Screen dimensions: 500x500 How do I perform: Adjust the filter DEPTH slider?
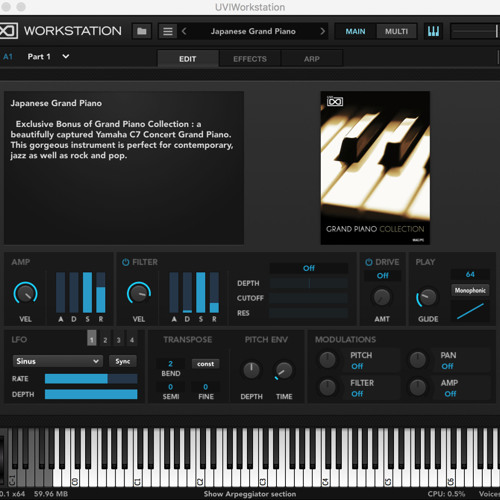point(309,283)
